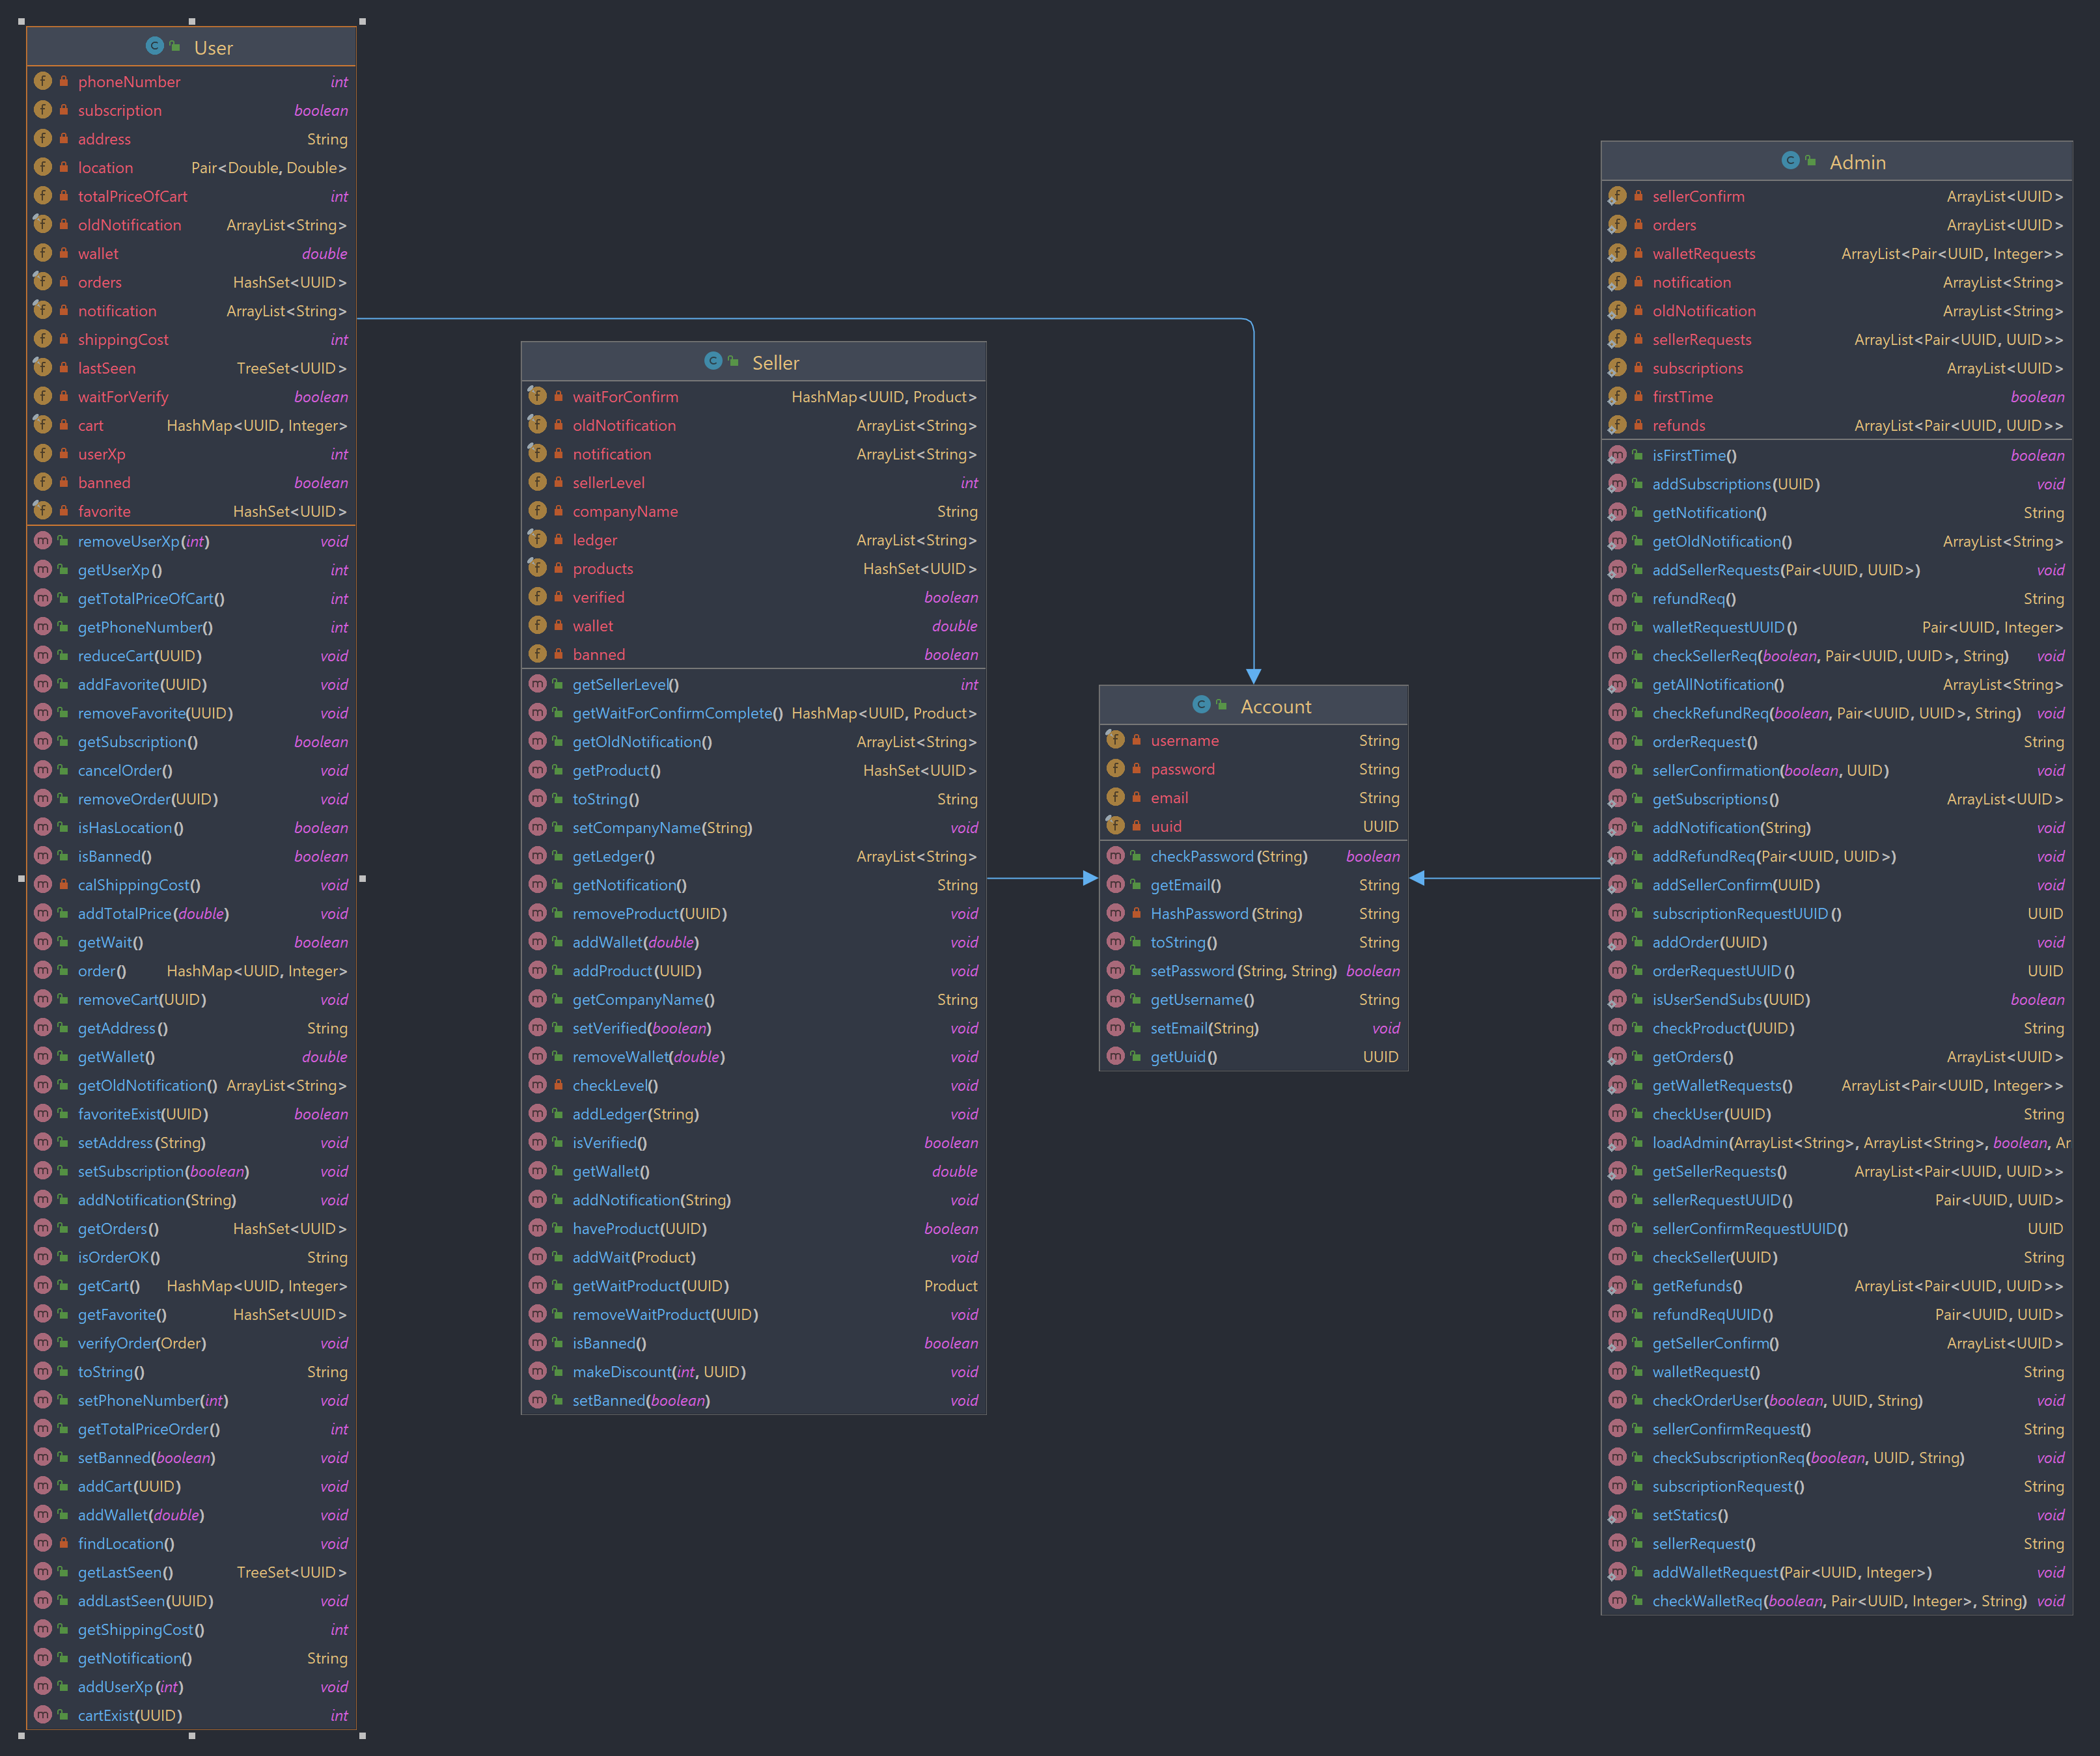Image resolution: width=2100 pixels, height=1756 pixels.
Task: Select the totalPriceOfCart field in User
Action: (x=132, y=196)
